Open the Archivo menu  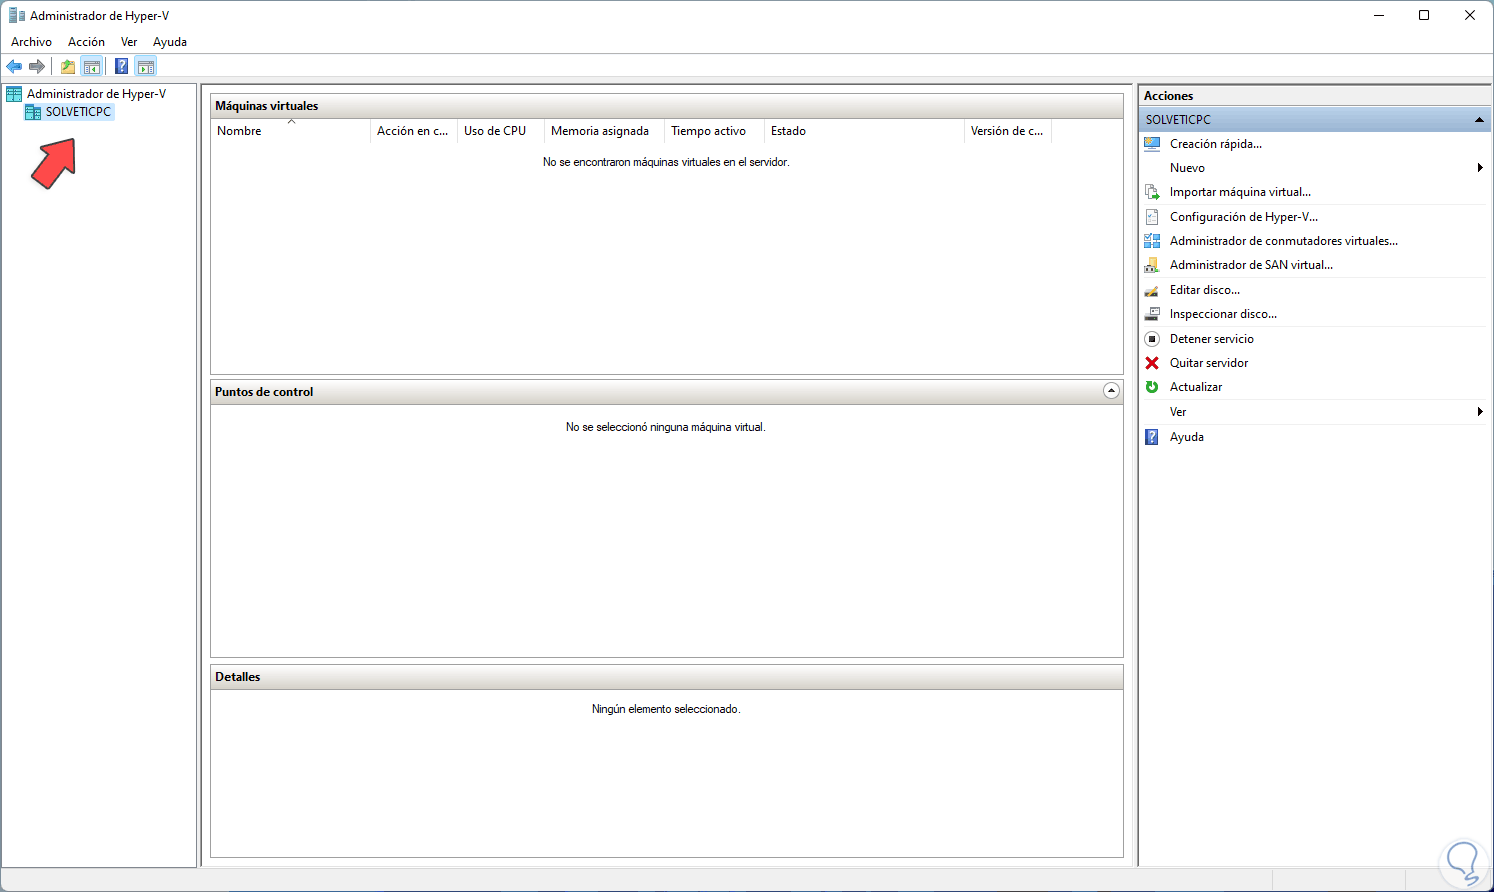click(x=31, y=42)
